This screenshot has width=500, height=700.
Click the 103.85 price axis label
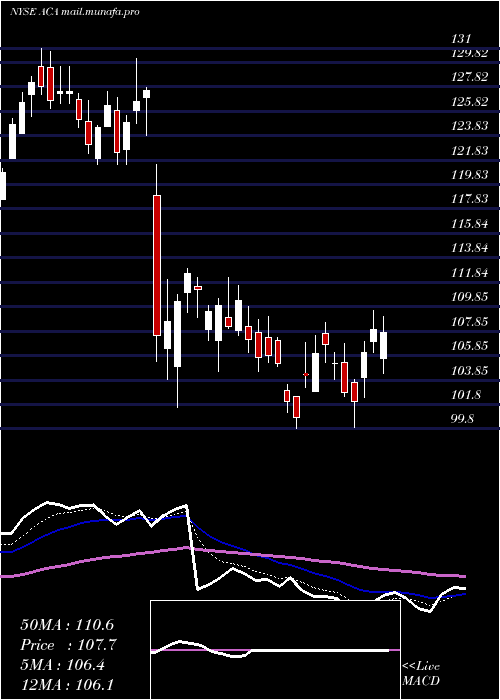click(469, 370)
